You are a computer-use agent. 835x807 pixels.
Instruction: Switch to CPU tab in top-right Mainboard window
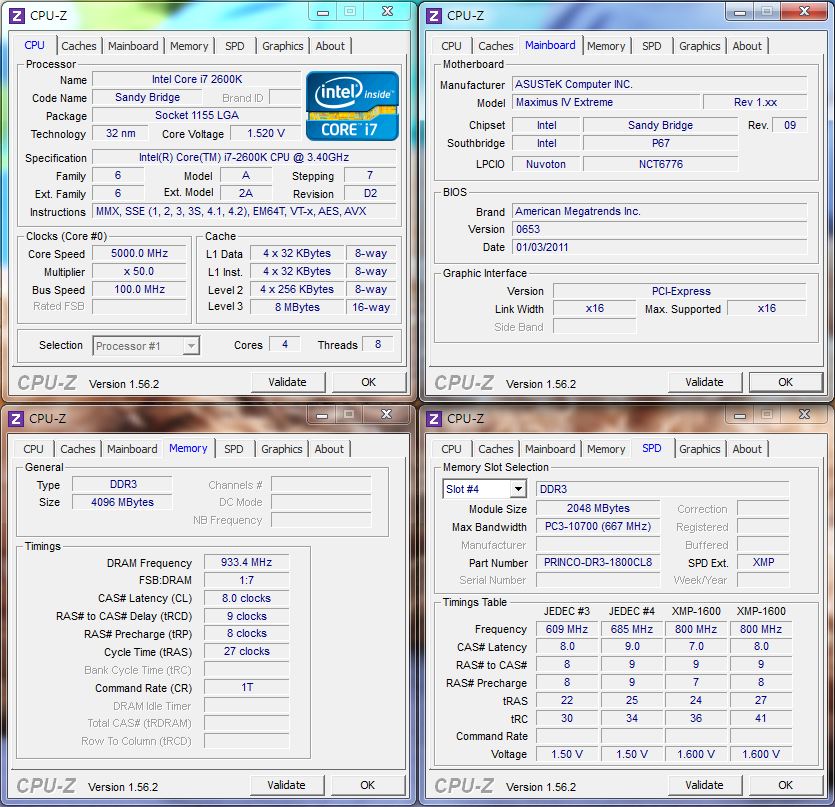[x=452, y=46]
